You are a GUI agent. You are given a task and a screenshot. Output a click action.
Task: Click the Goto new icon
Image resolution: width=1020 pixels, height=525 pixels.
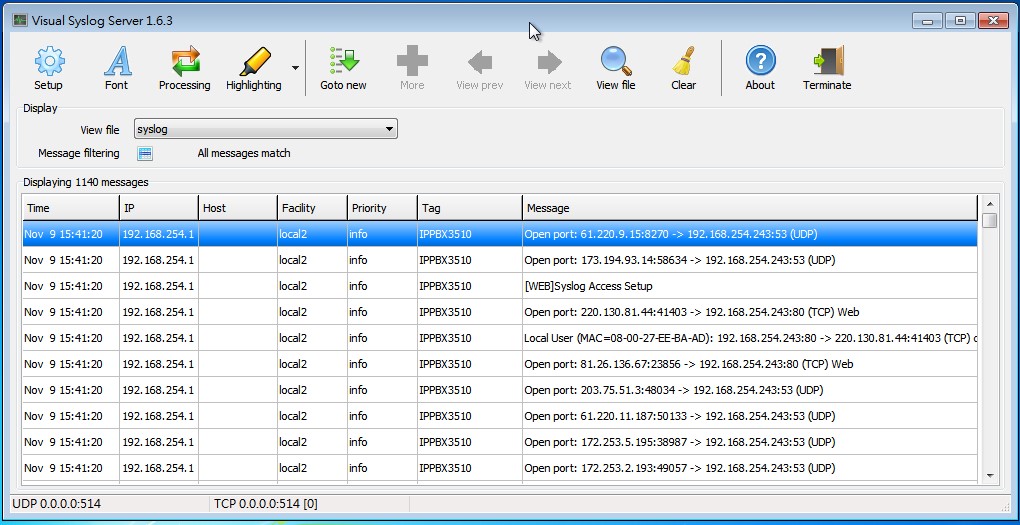(x=343, y=63)
